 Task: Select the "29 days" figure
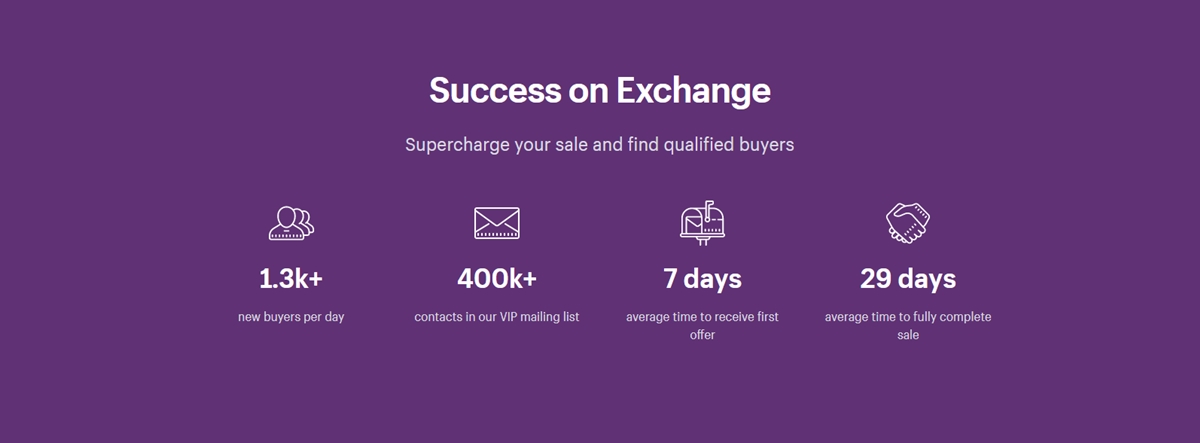pyautogui.click(x=908, y=278)
